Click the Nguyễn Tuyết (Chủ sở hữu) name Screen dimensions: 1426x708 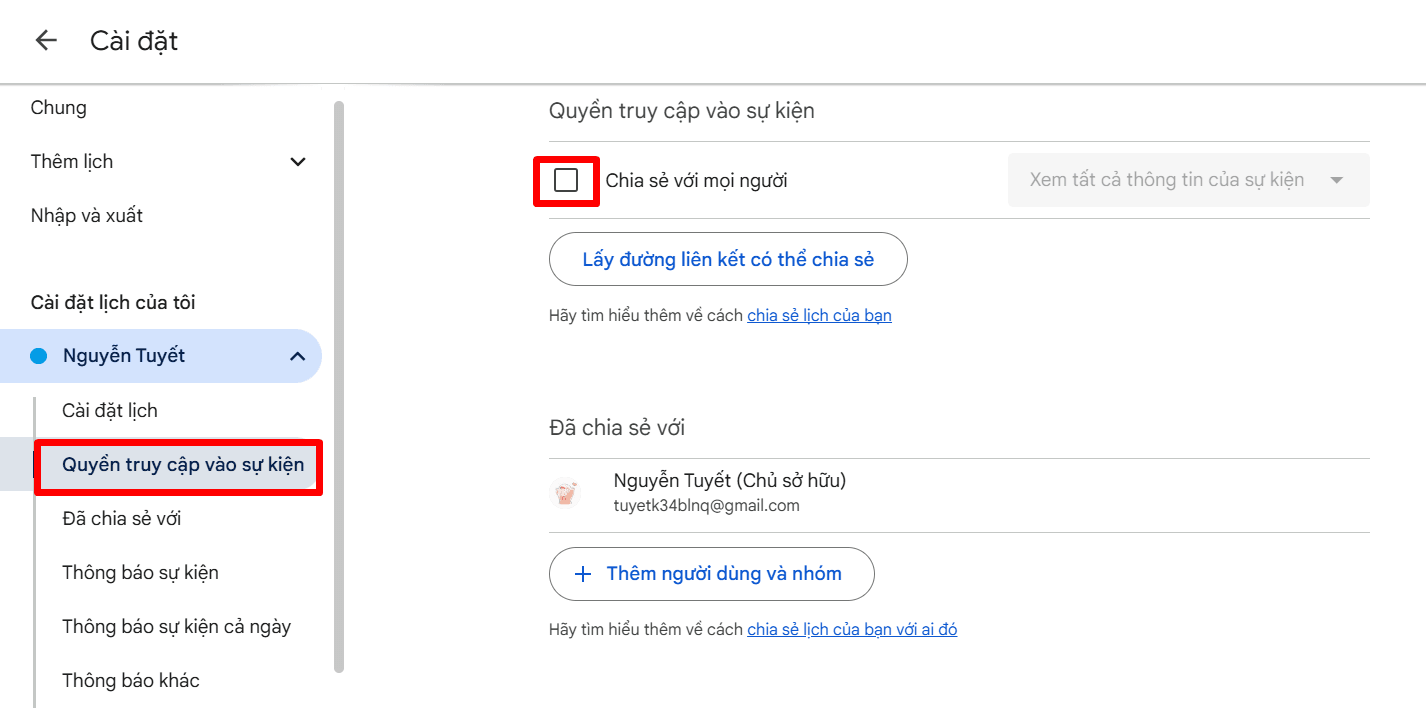tap(730, 480)
